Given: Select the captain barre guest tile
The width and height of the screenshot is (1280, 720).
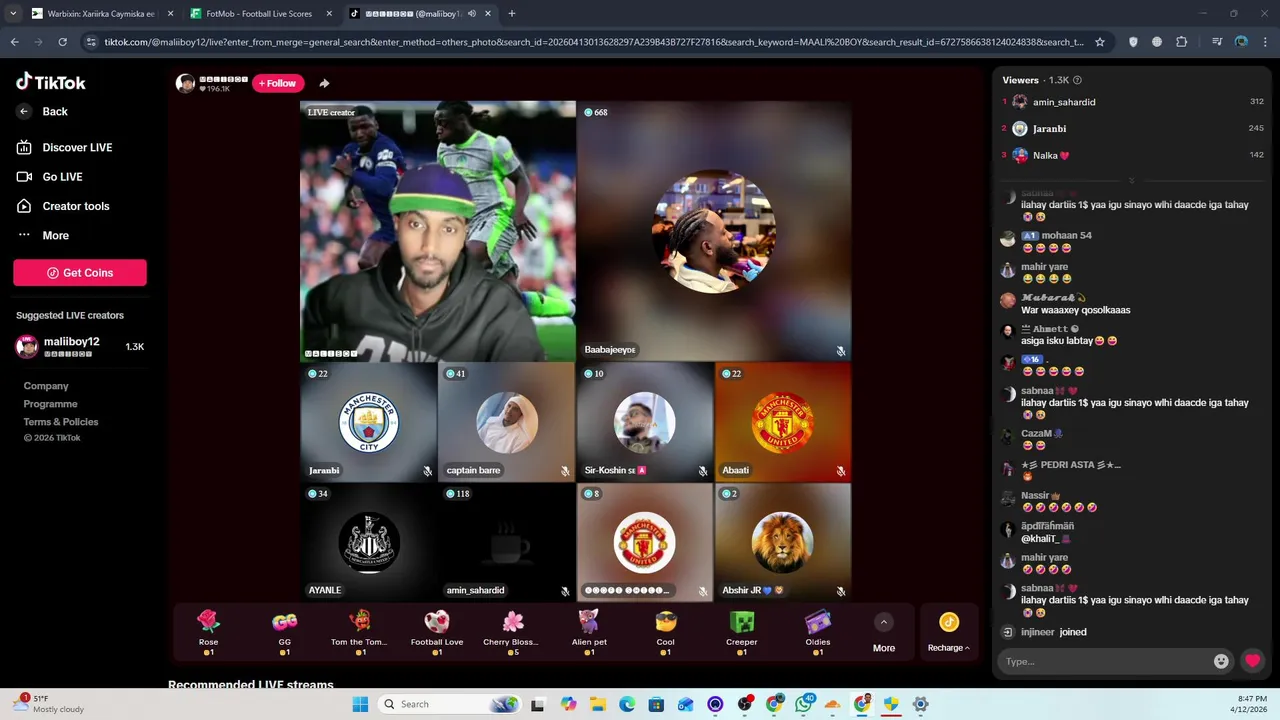Looking at the screenshot, I should coord(507,421).
